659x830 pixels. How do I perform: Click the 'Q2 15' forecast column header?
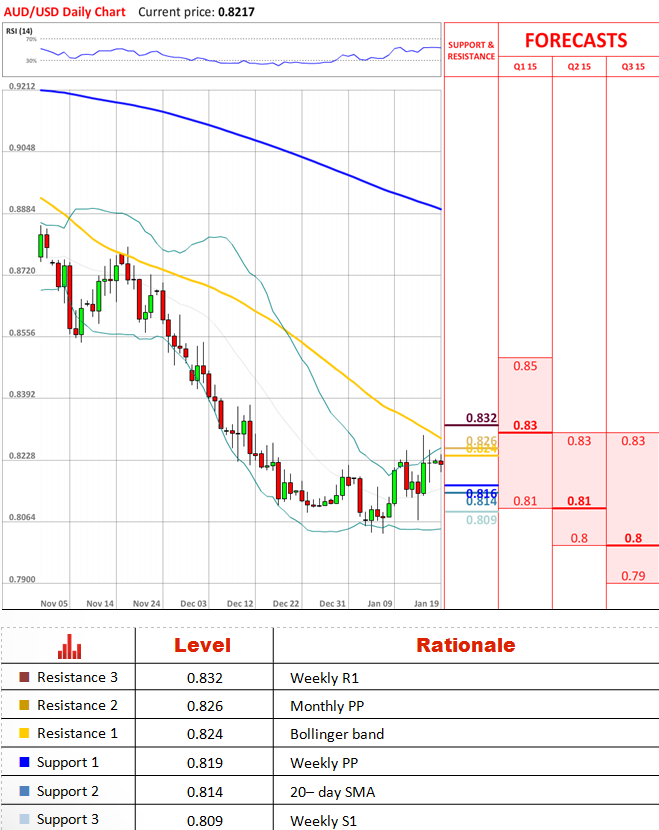click(579, 67)
